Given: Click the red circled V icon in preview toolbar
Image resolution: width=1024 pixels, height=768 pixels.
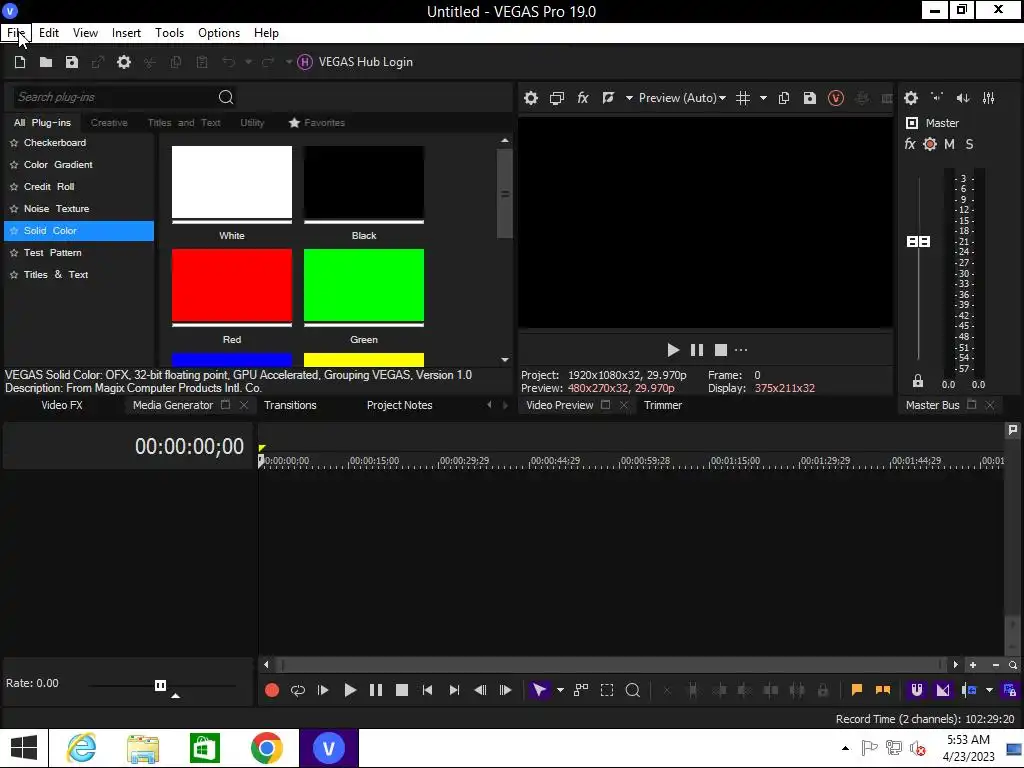Looking at the screenshot, I should pyautogui.click(x=836, y=98).
